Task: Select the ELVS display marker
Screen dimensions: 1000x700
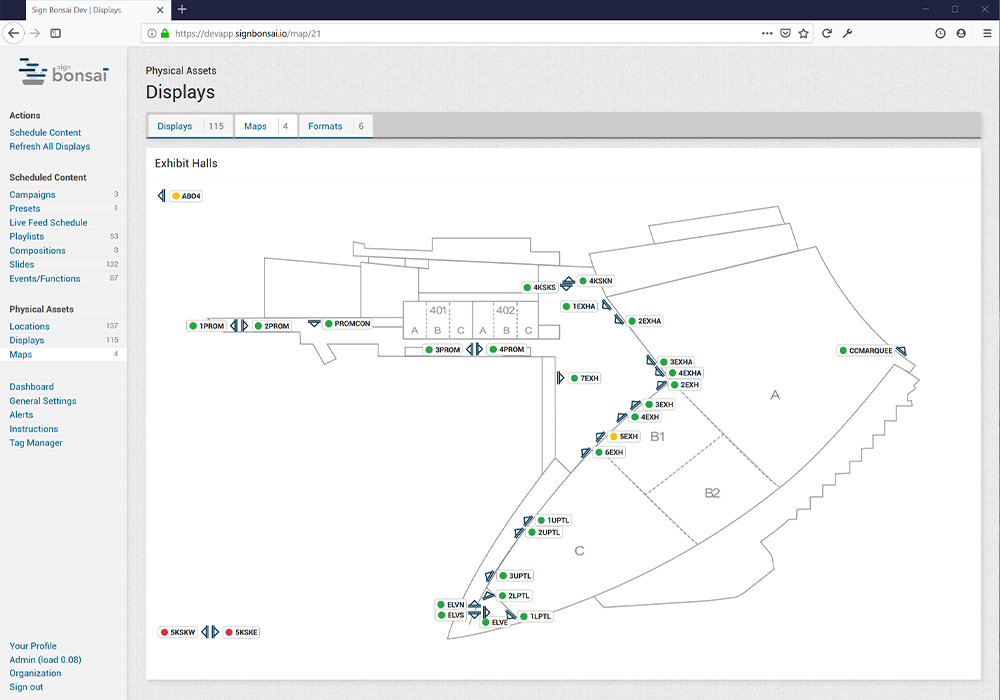Action: click(x=451, y=616)
